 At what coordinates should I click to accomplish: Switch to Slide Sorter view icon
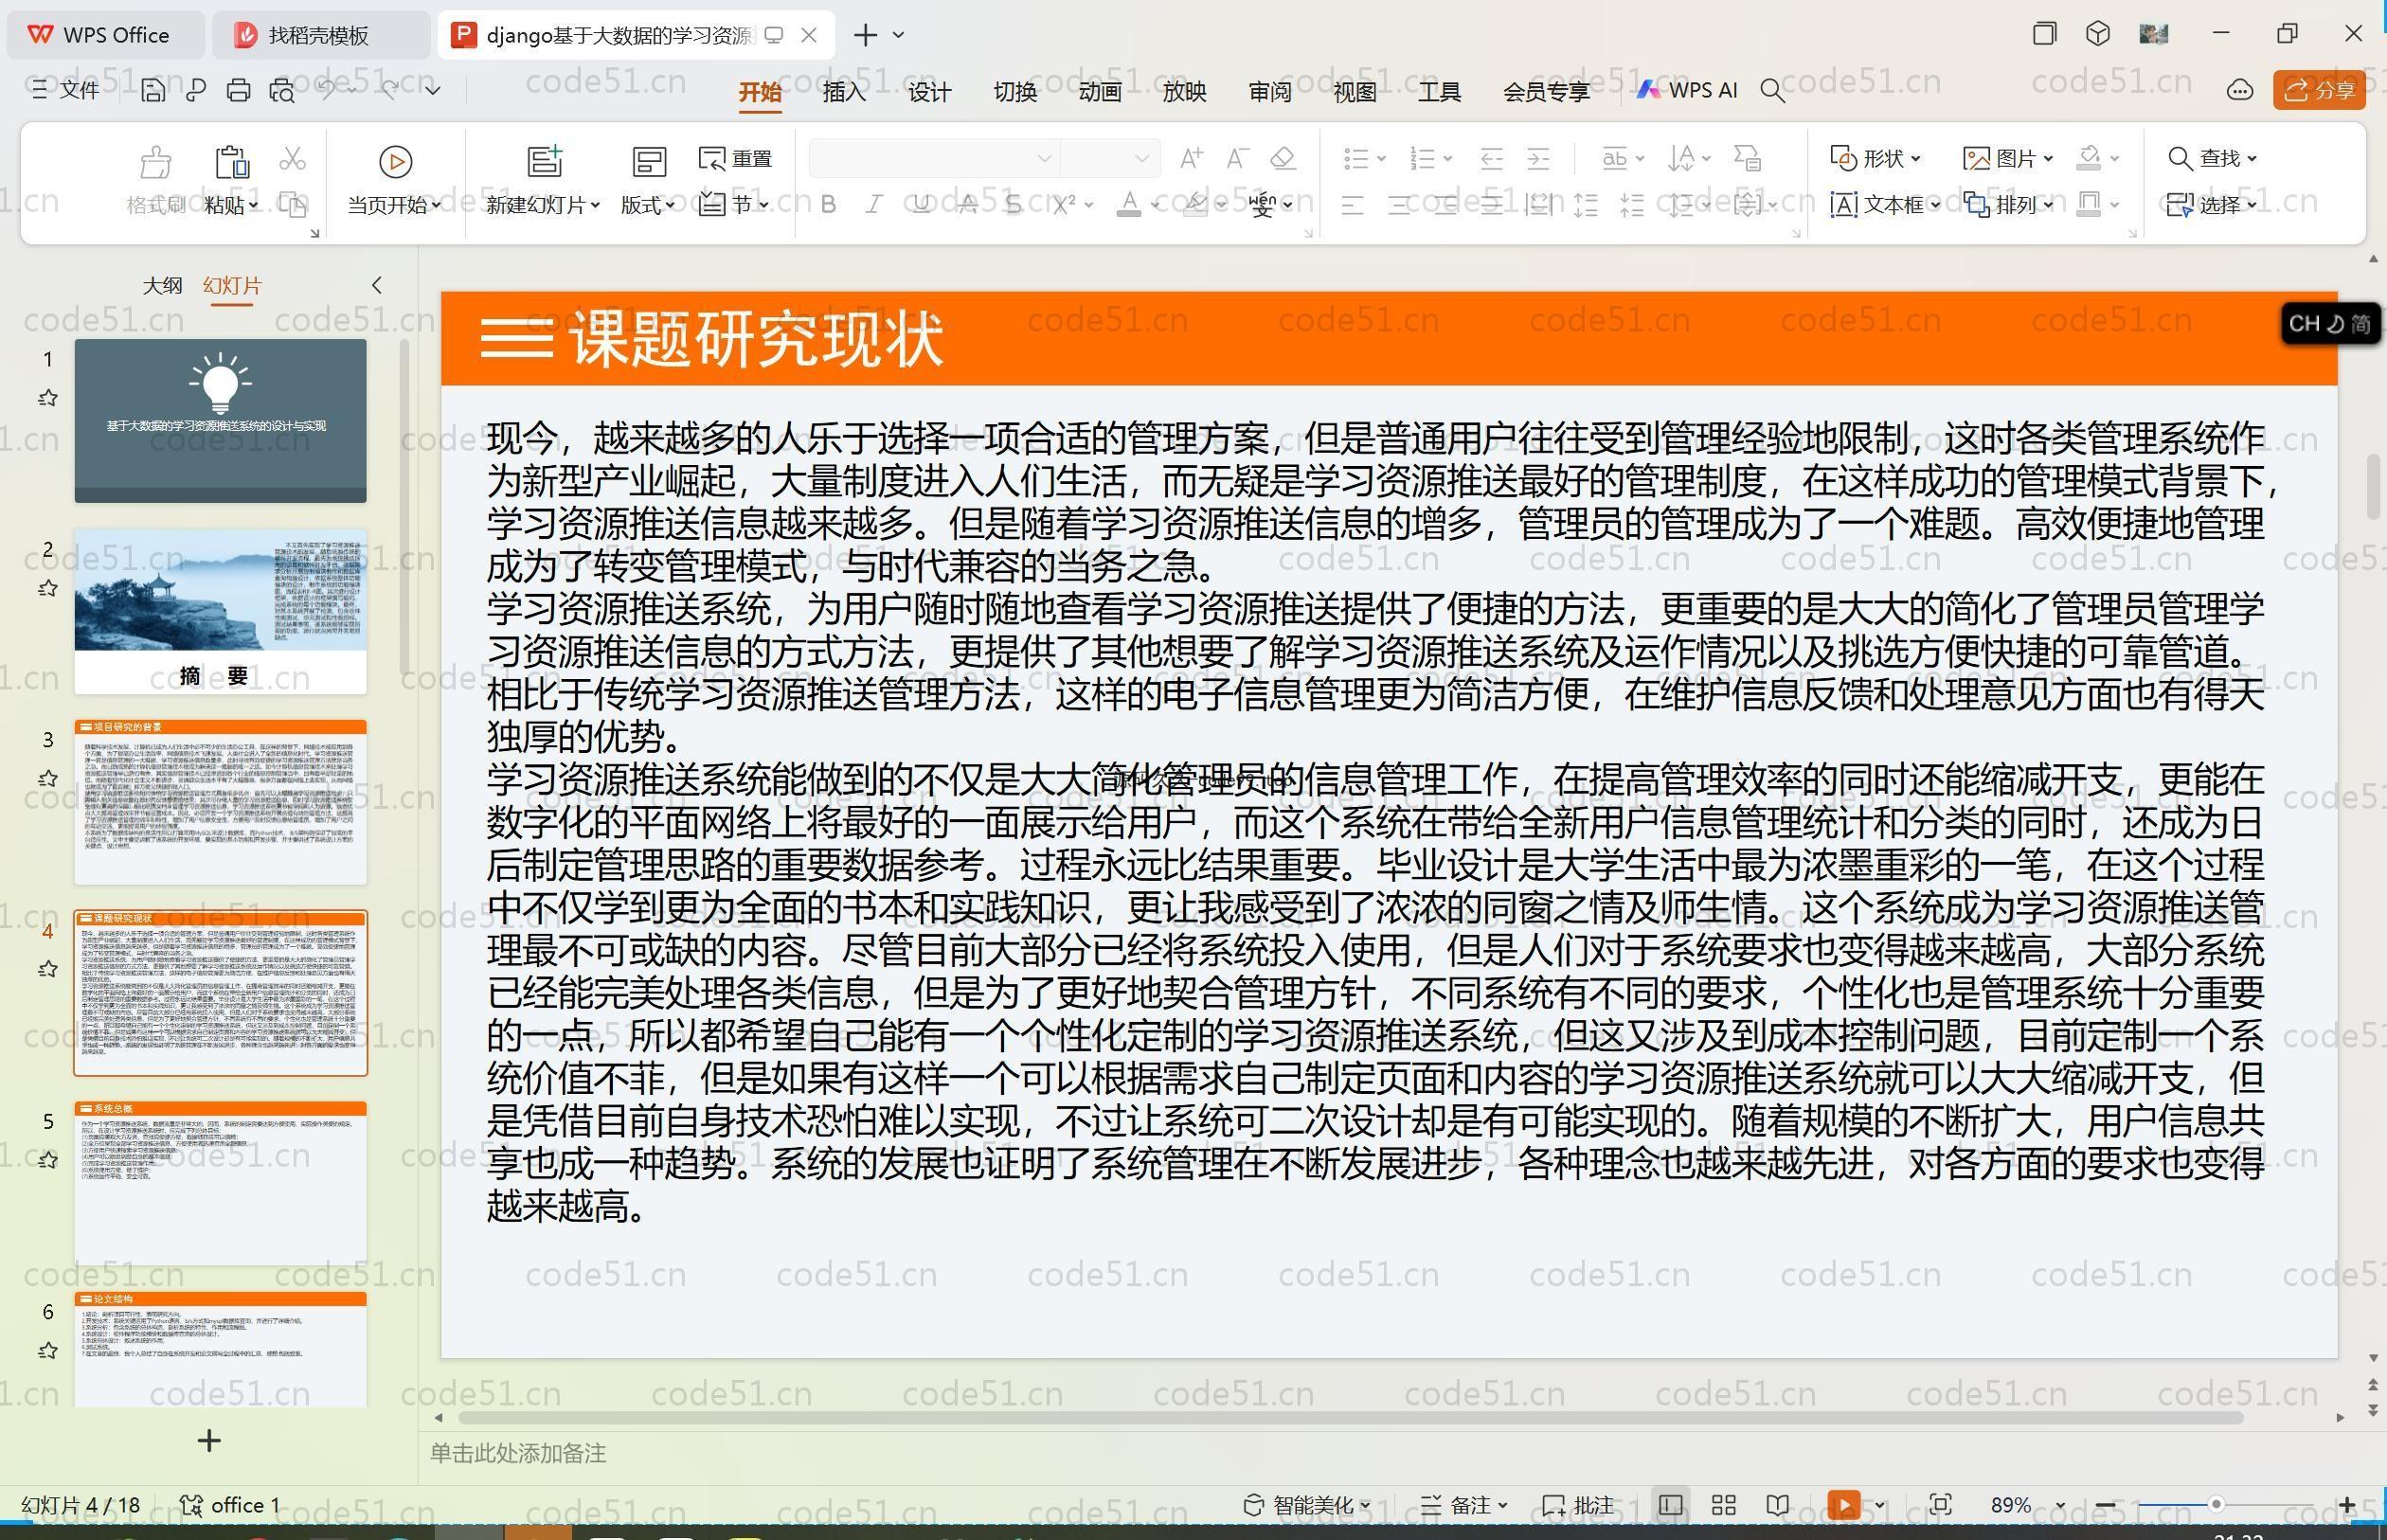[x=1724, y=1505]
